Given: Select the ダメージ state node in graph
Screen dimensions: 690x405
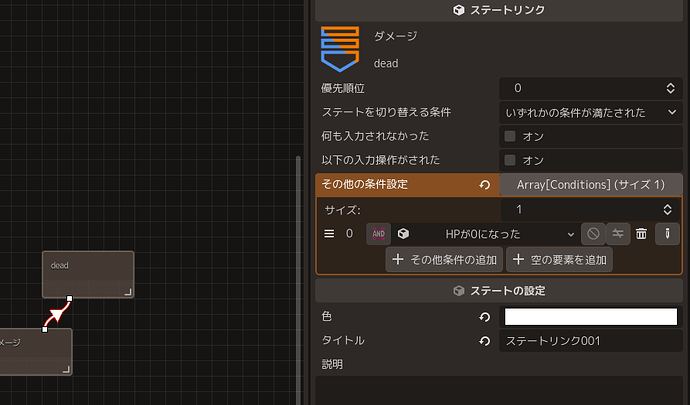Looking at the screenshot, I should coord(35,352).
